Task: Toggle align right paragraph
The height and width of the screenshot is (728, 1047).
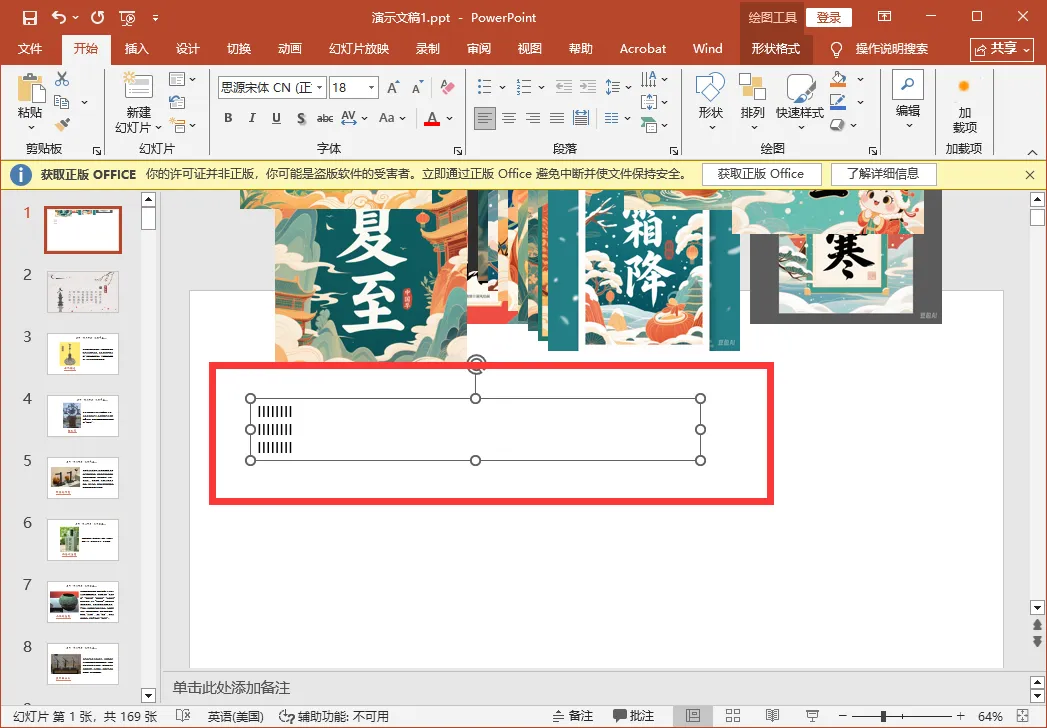Action: [x=533, y=118]
